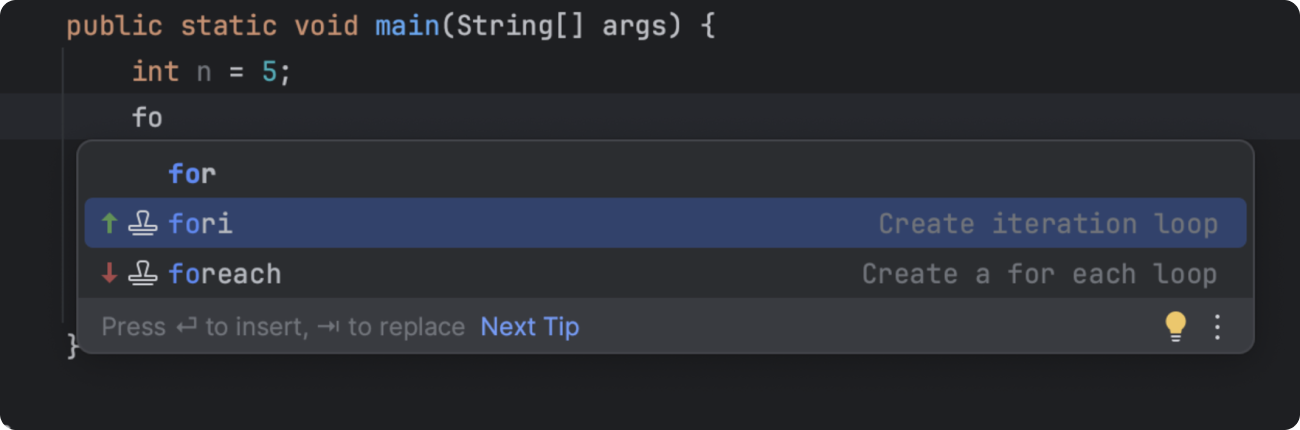
Task: Pick the "foreach" template suggestion
Action: tap(224, 274)
